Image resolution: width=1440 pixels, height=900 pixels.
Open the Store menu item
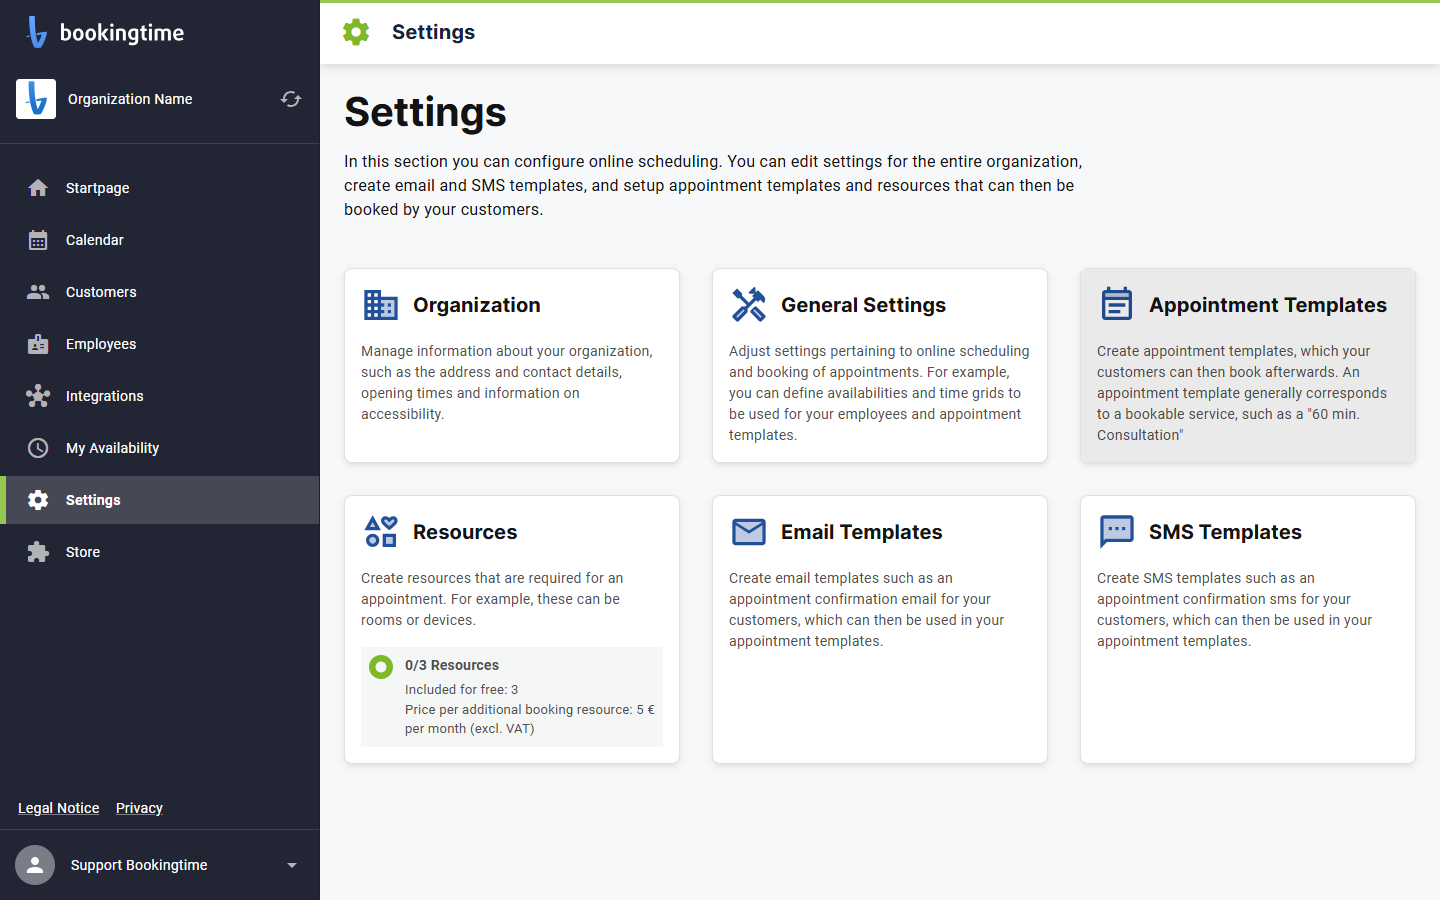point(160,552)
